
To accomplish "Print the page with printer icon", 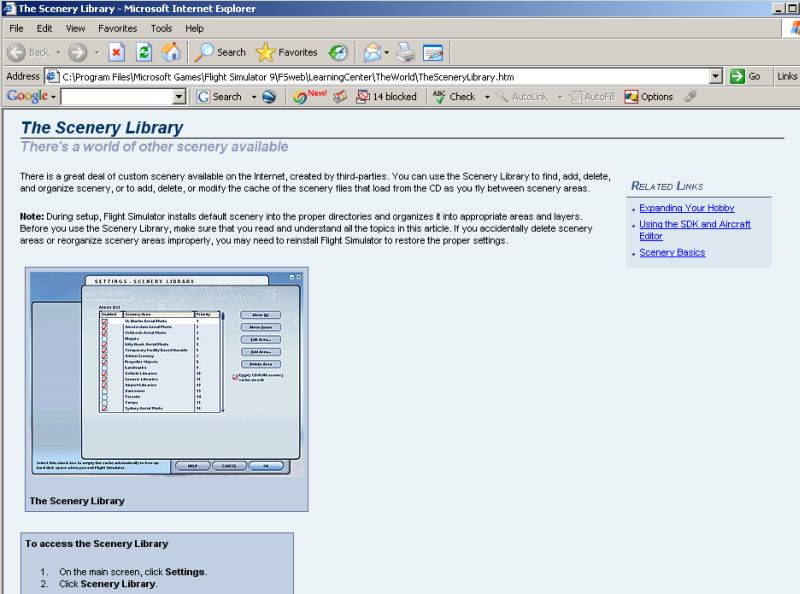I will (406, 53).
